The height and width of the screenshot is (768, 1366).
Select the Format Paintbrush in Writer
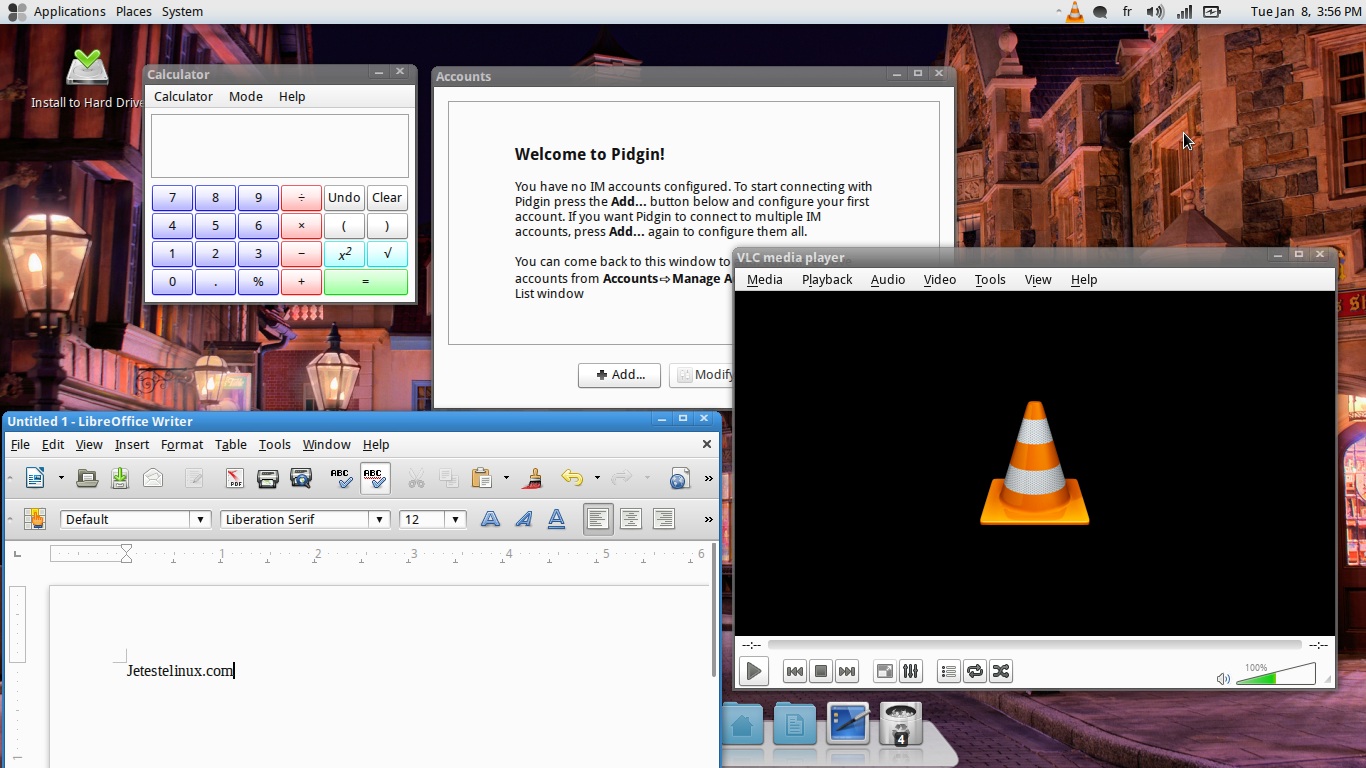click(533, 478)
